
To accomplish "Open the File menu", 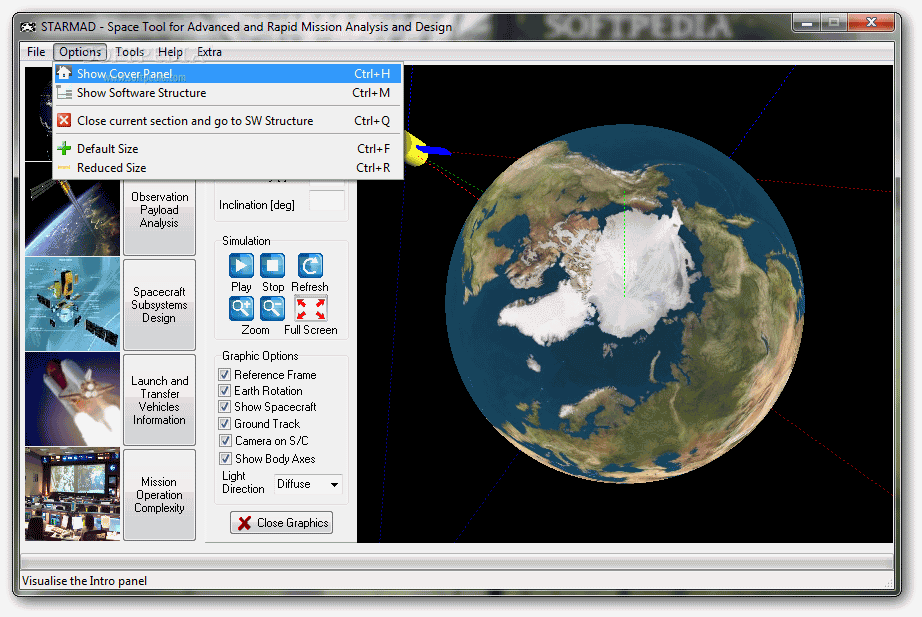I will click(x=36, y=52).
